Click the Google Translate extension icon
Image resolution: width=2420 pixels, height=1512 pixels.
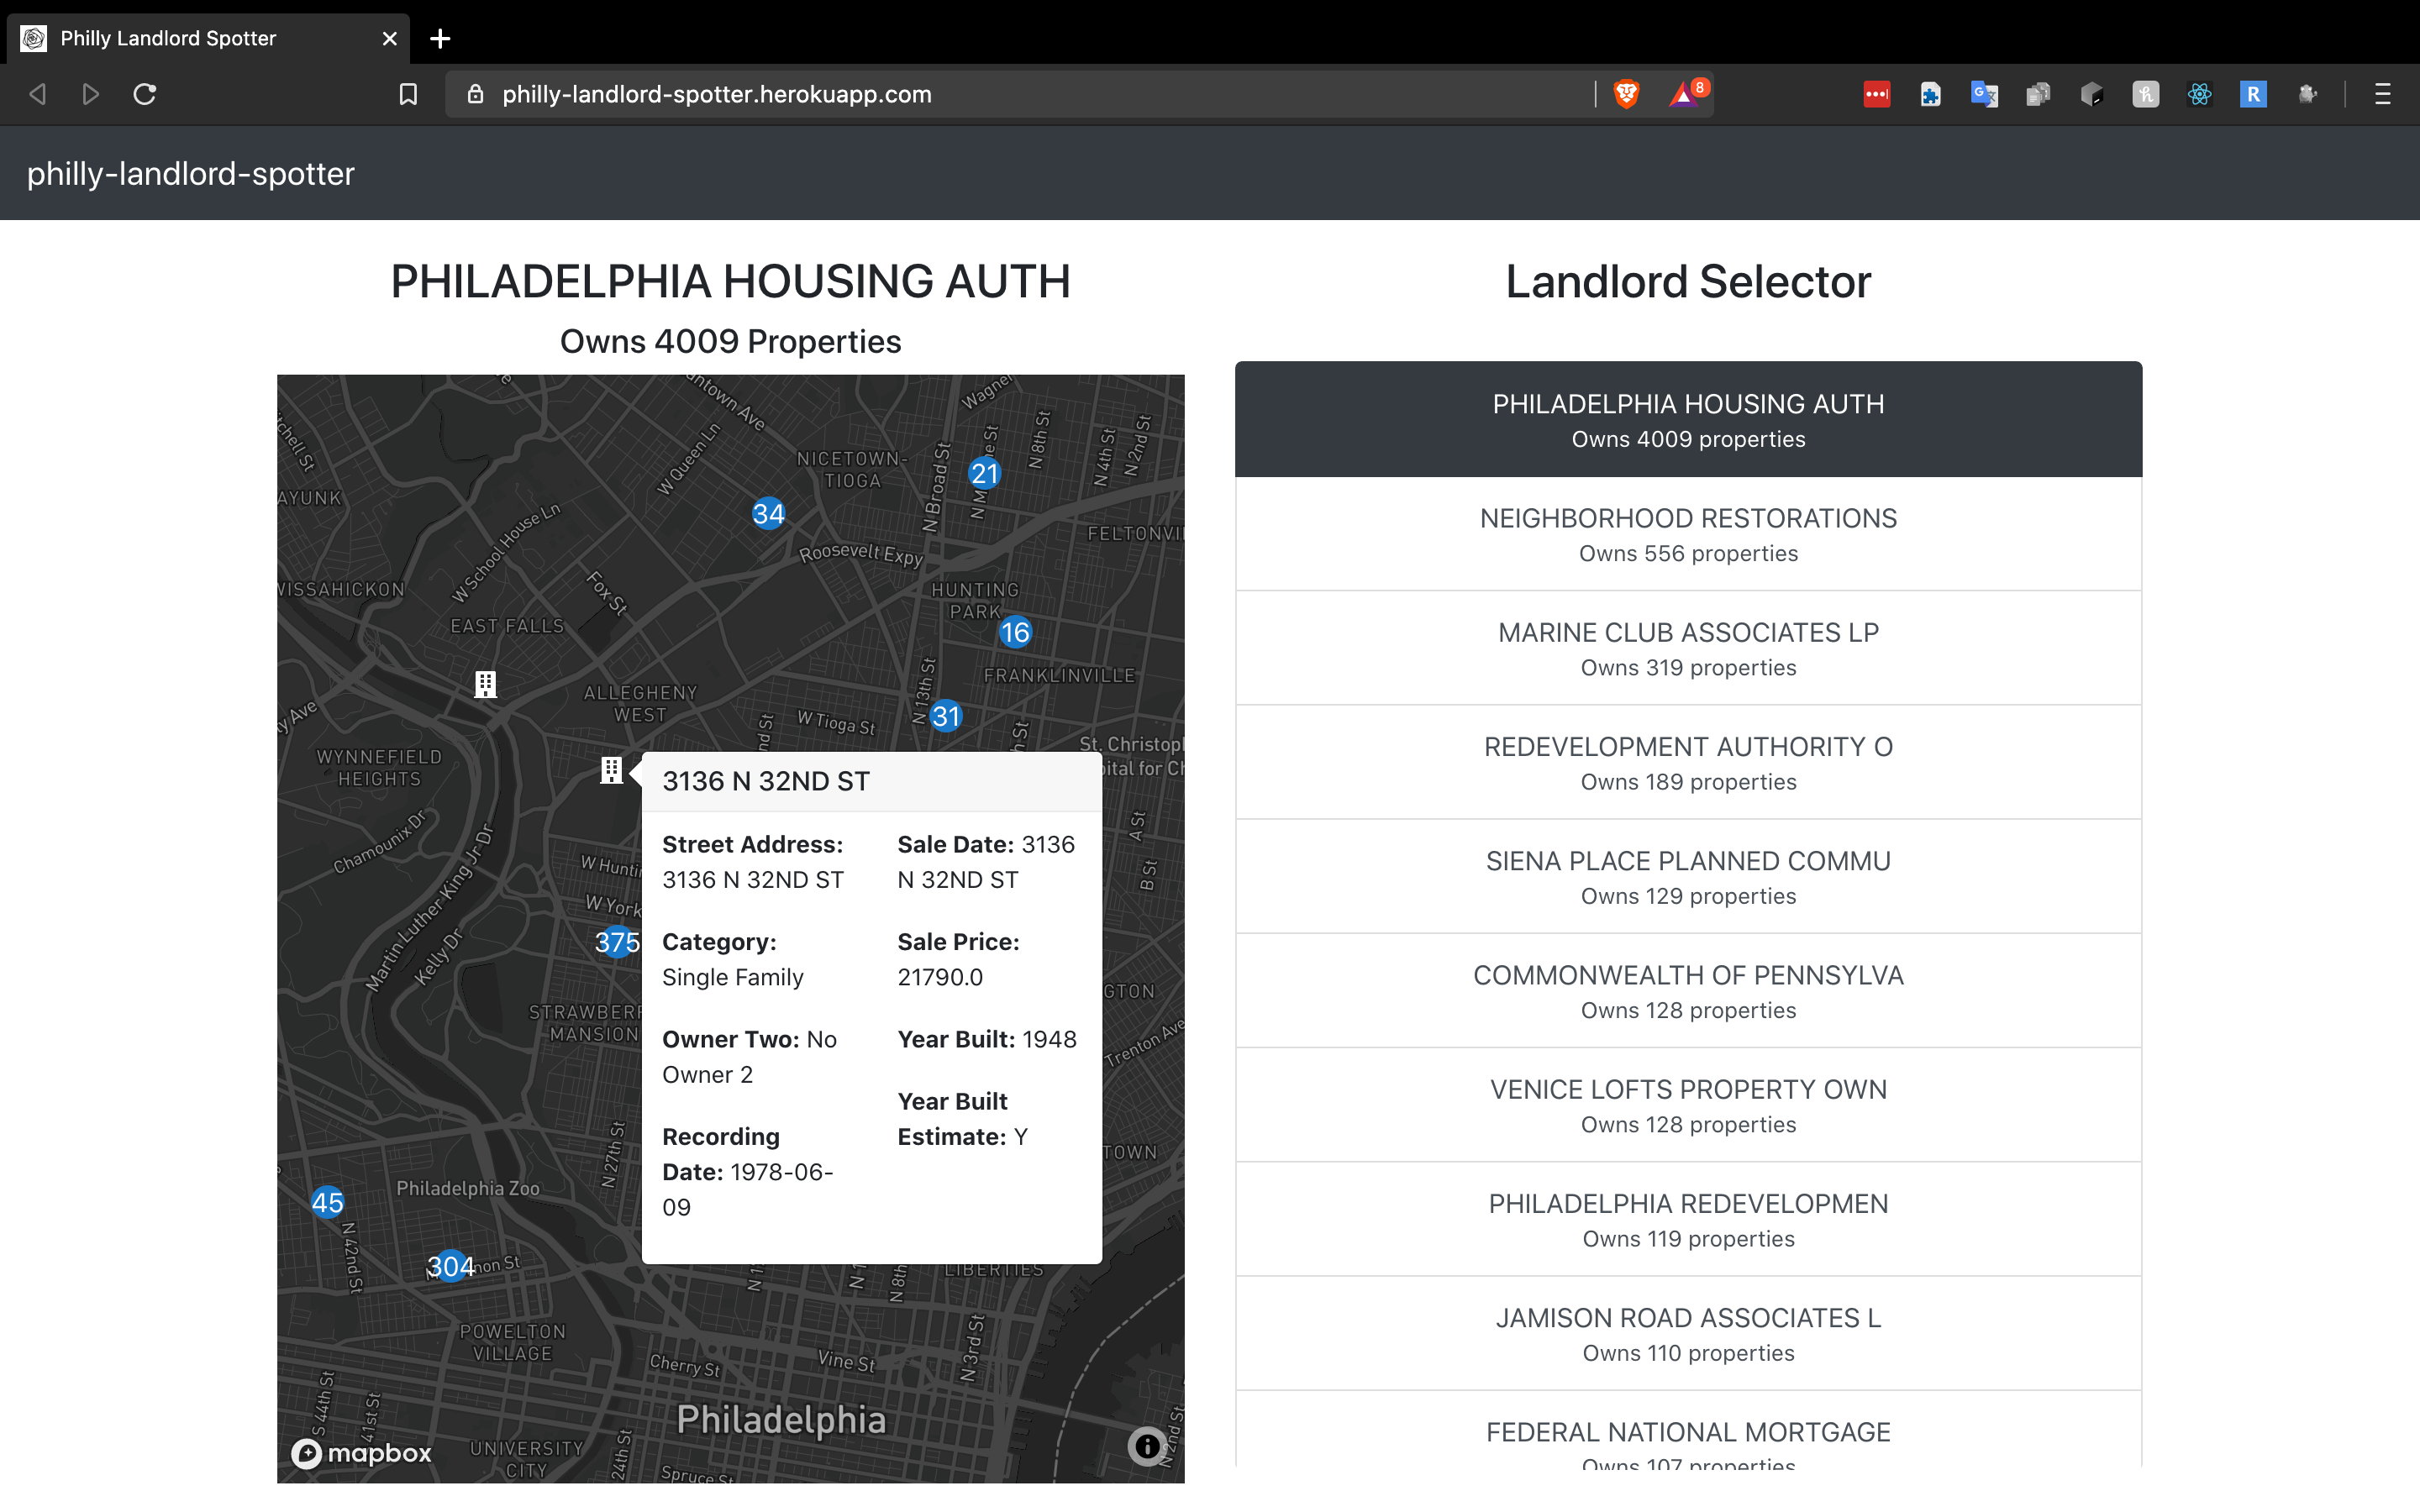1984,94
